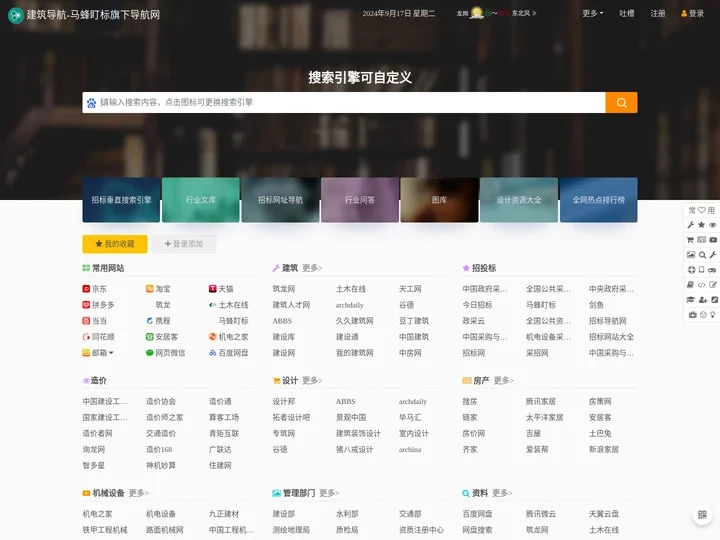Click 登录 in the header
Screen dimensions: 720x540
tap(692, 13)
